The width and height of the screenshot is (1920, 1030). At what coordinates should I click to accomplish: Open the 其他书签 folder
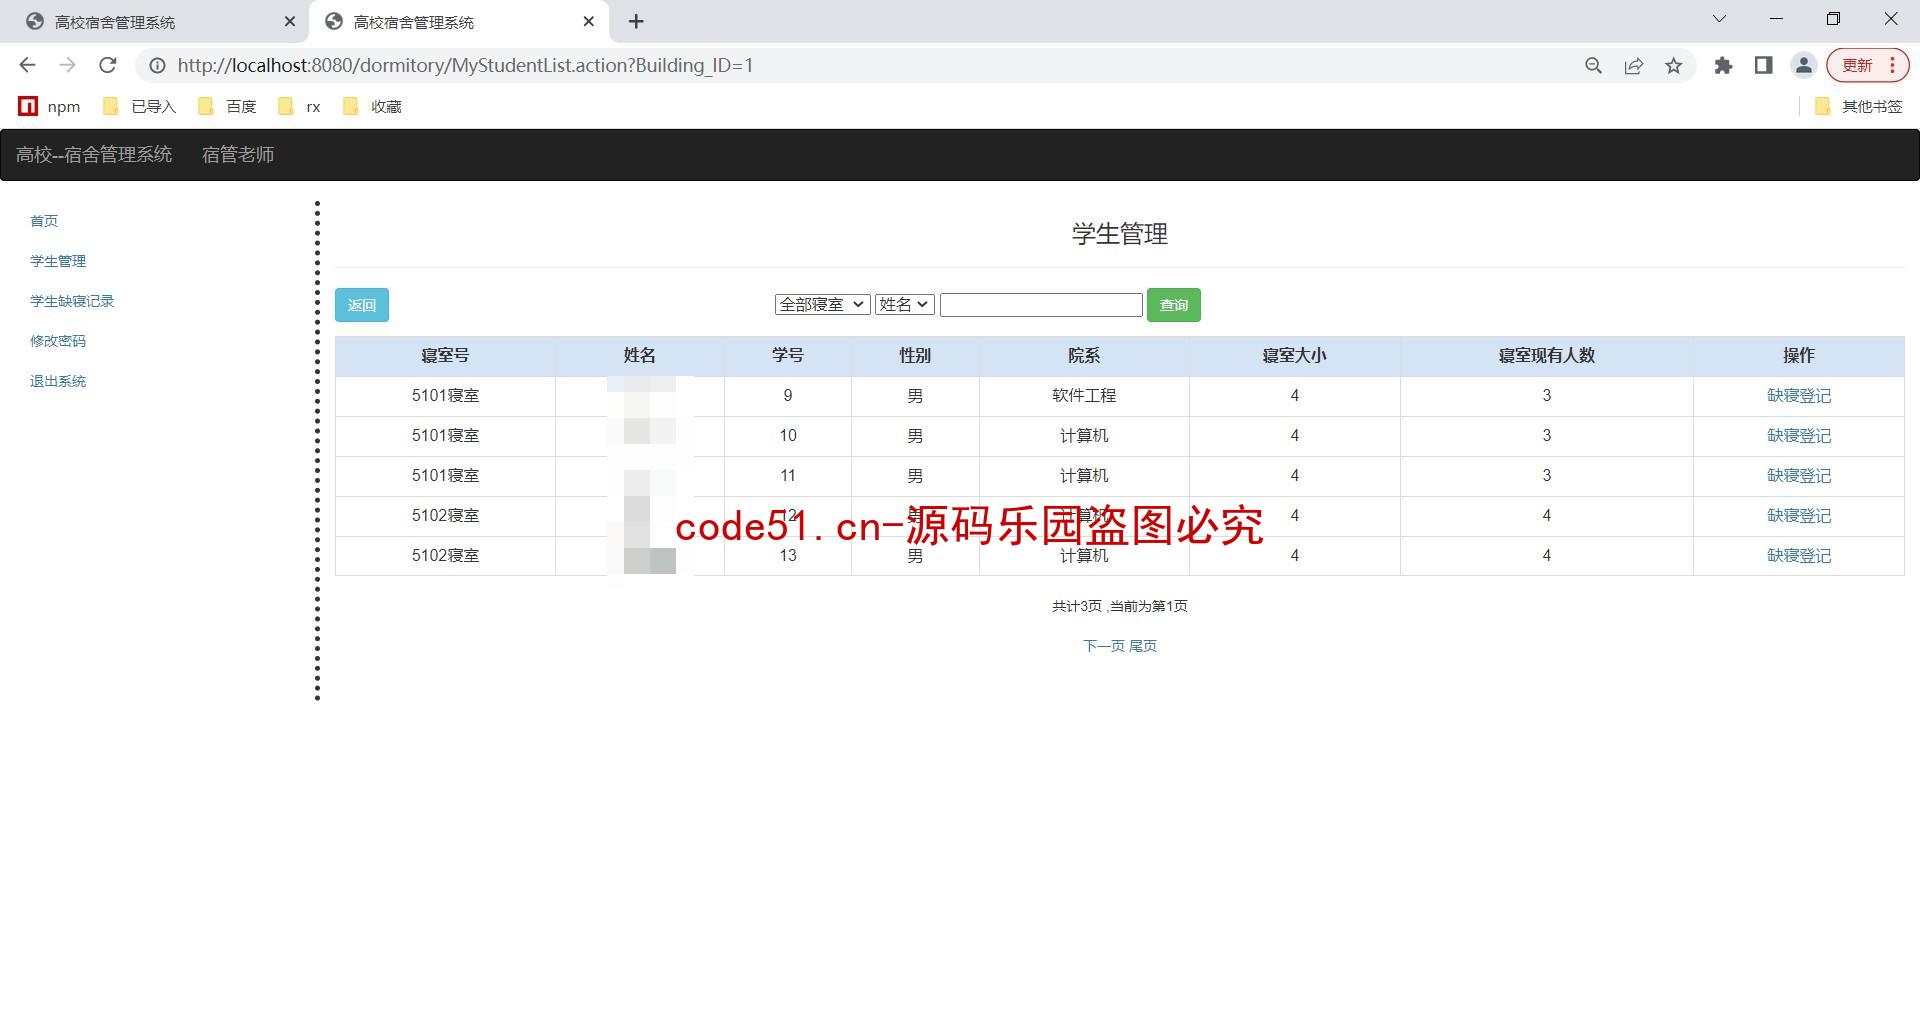point(1858,106)
